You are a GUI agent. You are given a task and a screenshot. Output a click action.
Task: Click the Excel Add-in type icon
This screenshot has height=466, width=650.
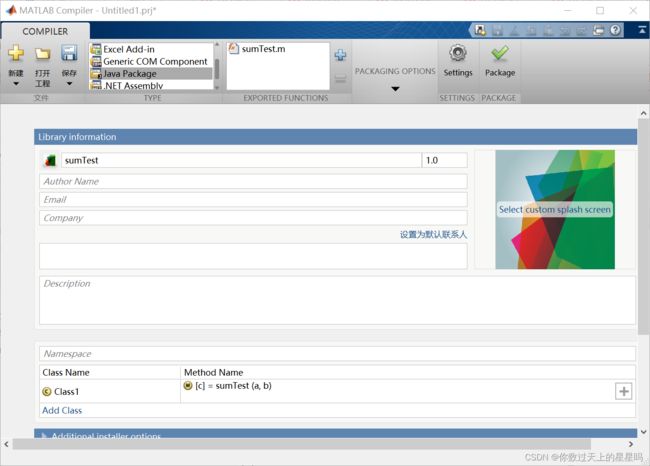[96, 49]
